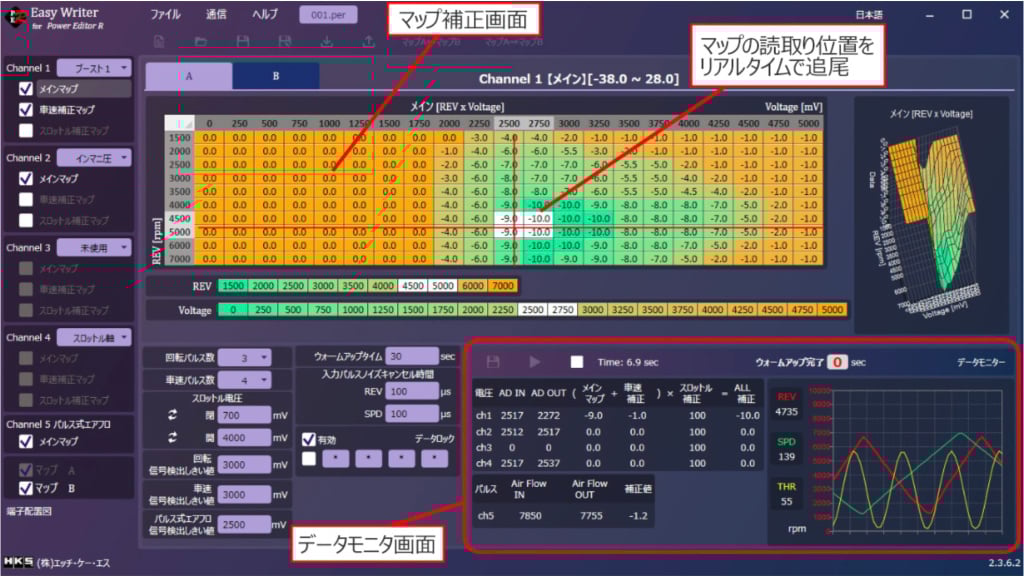
Task: Select the save-as icon in the toolbar
Action: [x=286, y=41]
